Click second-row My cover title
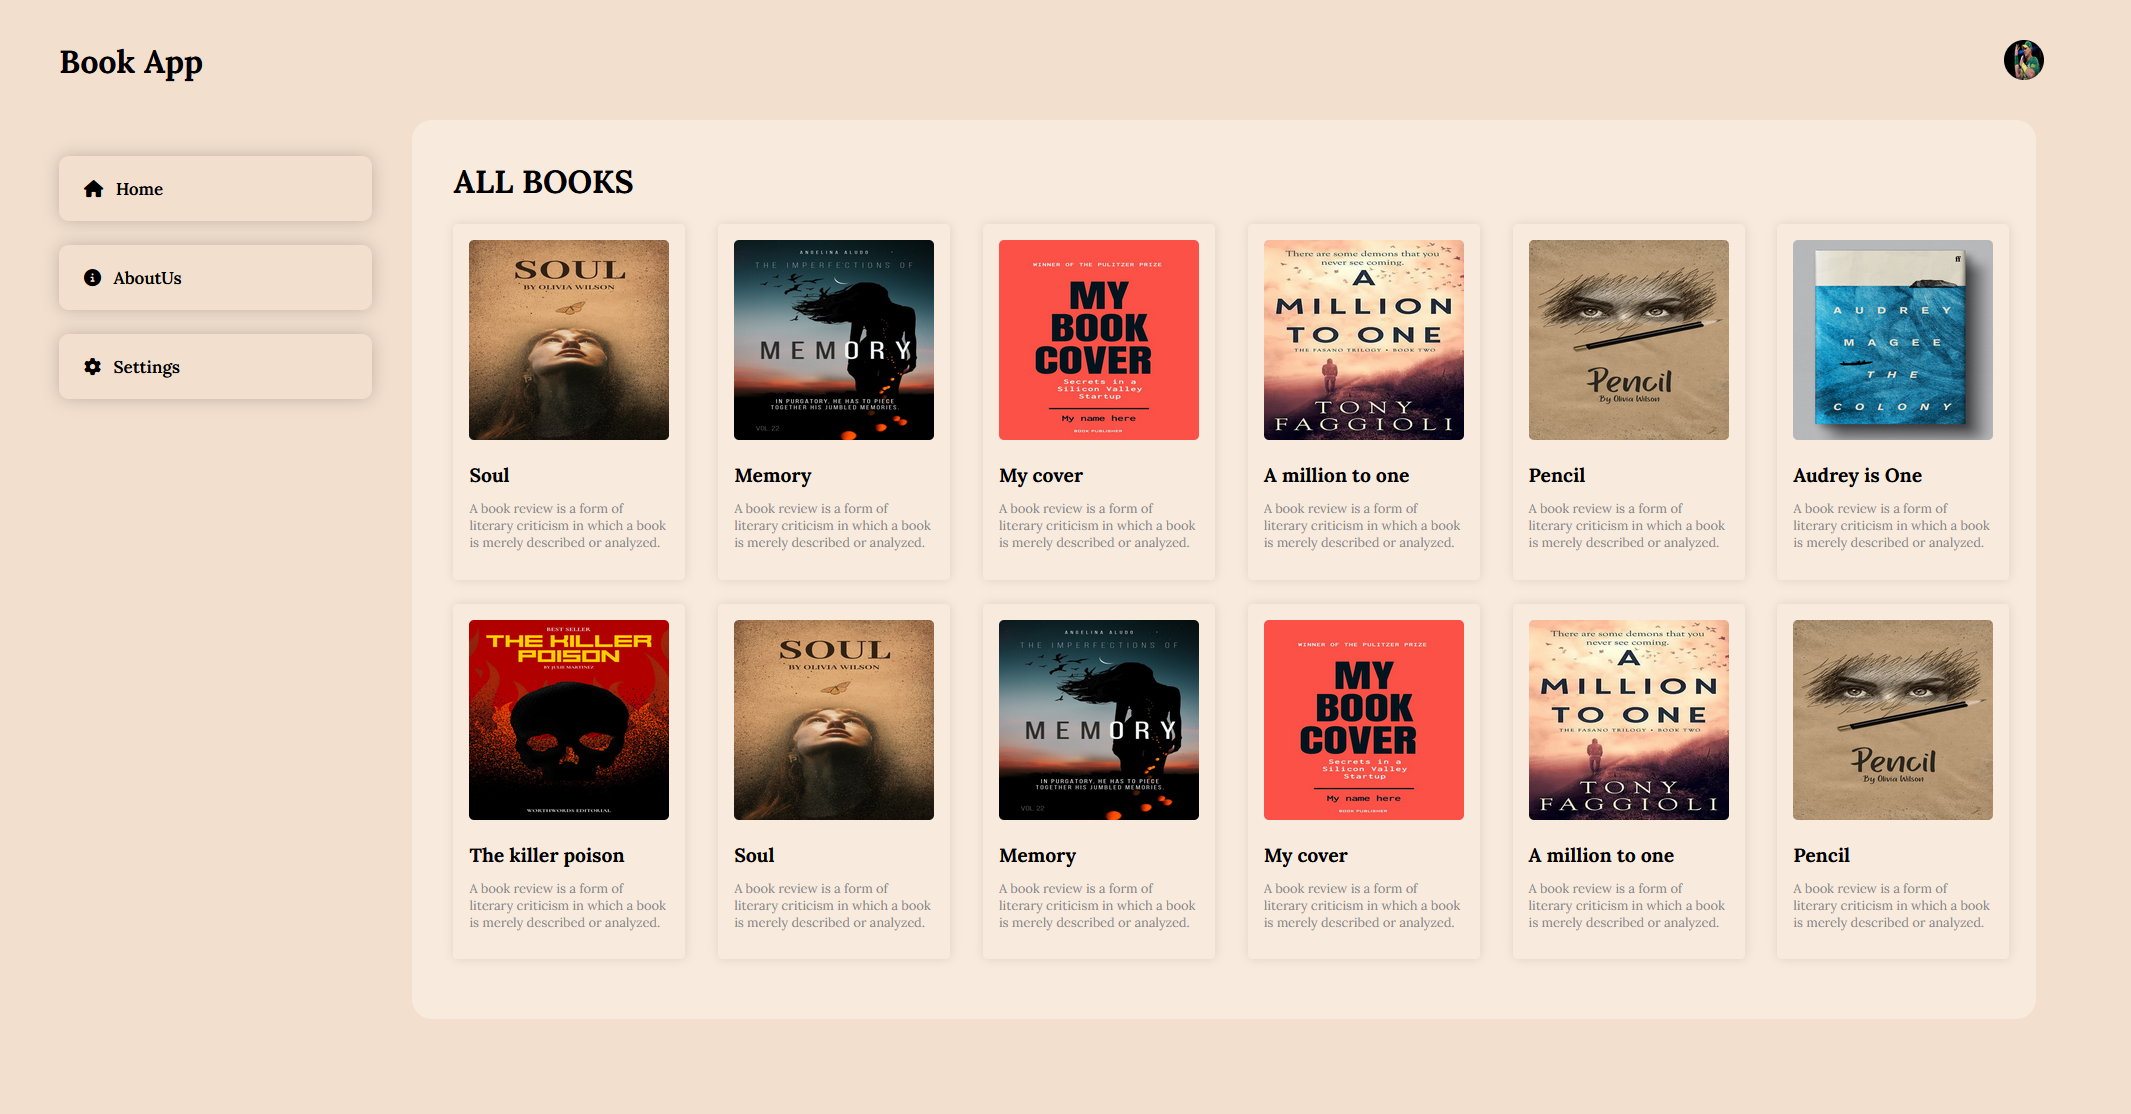This screenshot has height=1114, width=2131. 1305,856
